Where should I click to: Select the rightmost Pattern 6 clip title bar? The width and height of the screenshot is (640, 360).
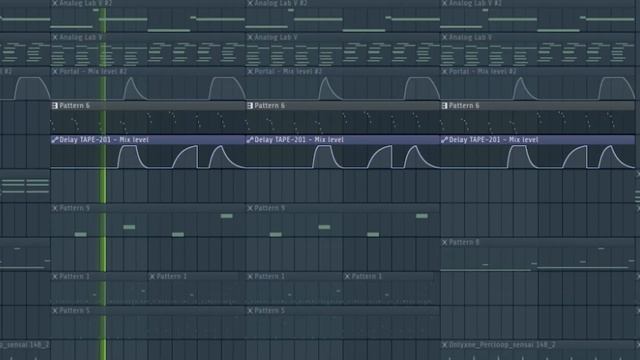pos(538,106)
